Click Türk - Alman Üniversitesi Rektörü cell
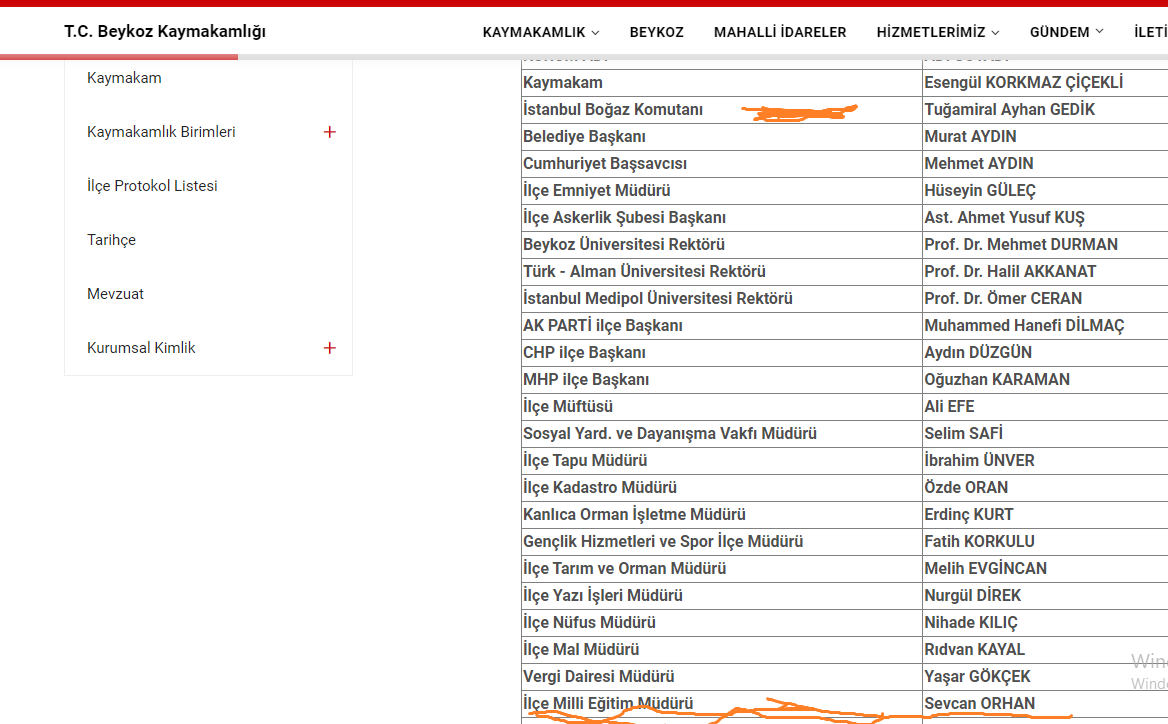The image size is (1168, 724). [722, 271]
